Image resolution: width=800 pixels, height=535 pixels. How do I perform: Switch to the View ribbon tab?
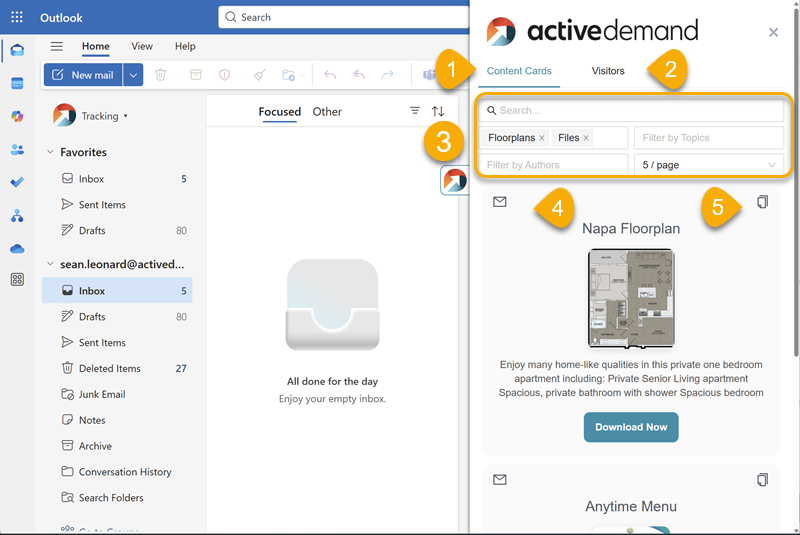[142, 46]
